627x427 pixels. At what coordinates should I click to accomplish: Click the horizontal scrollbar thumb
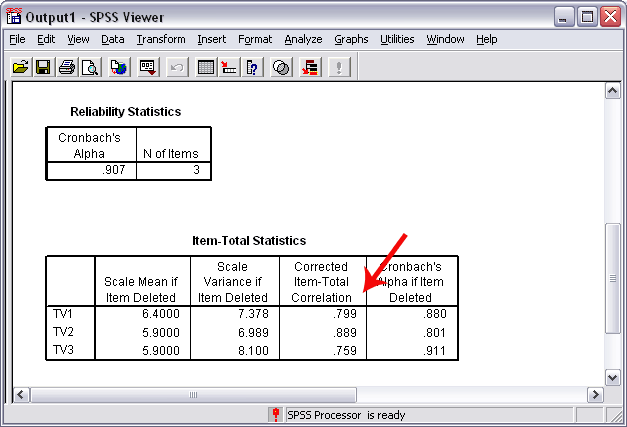(x=193, y=395)
